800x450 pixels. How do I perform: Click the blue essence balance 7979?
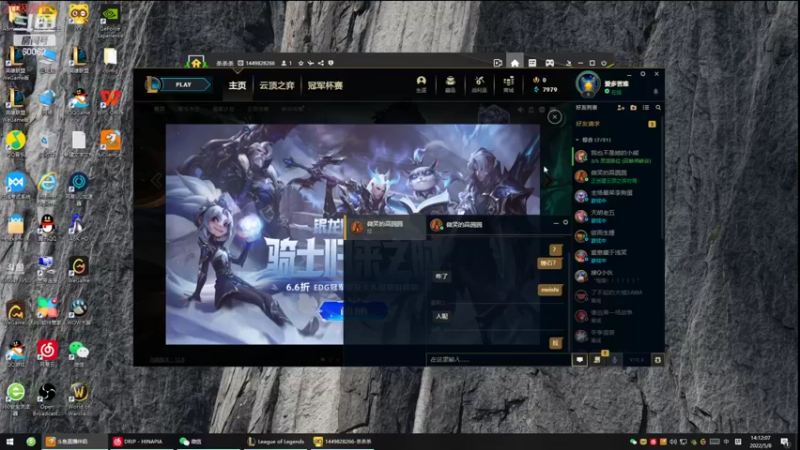pyautogui.click(x=545, y=90)
